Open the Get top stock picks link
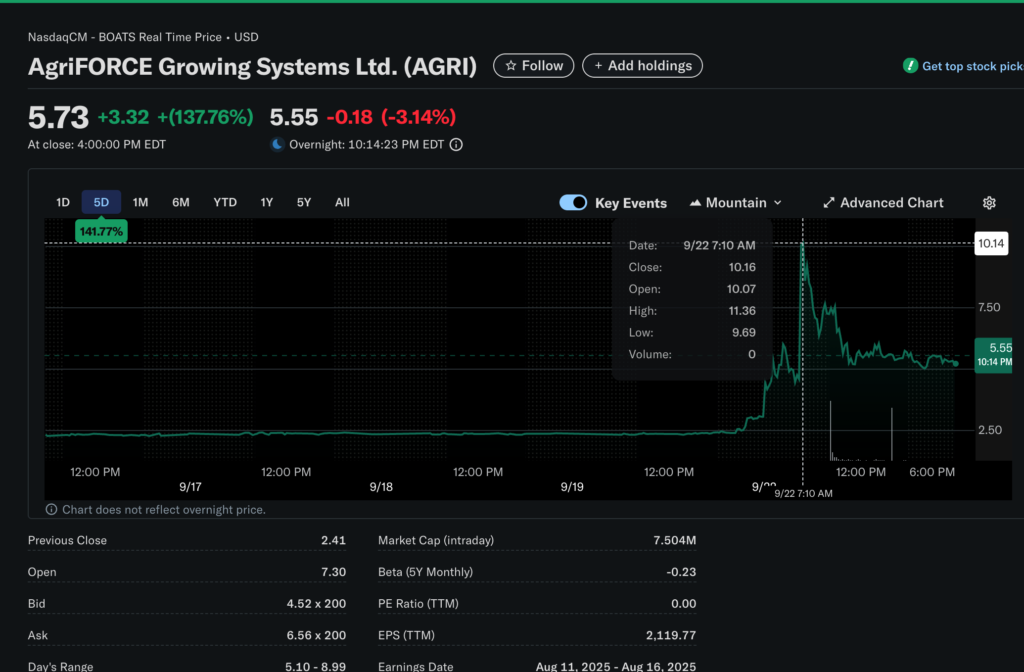Screen dimensions: 1024x672 pos(965,66)
